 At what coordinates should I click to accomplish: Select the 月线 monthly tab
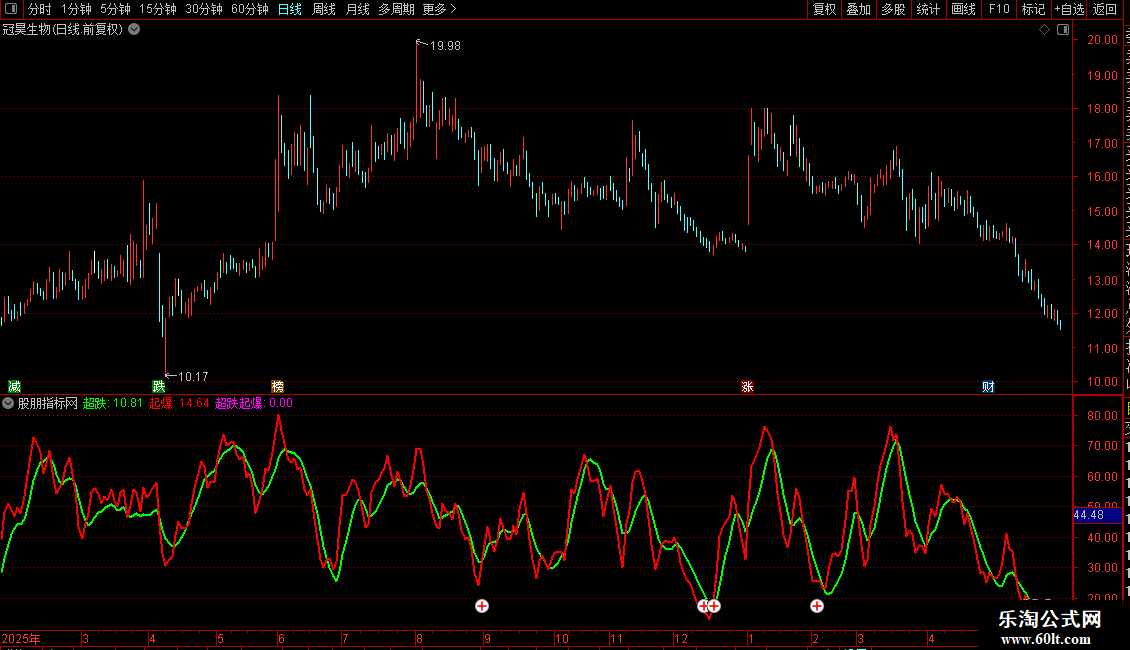point(357,9)
